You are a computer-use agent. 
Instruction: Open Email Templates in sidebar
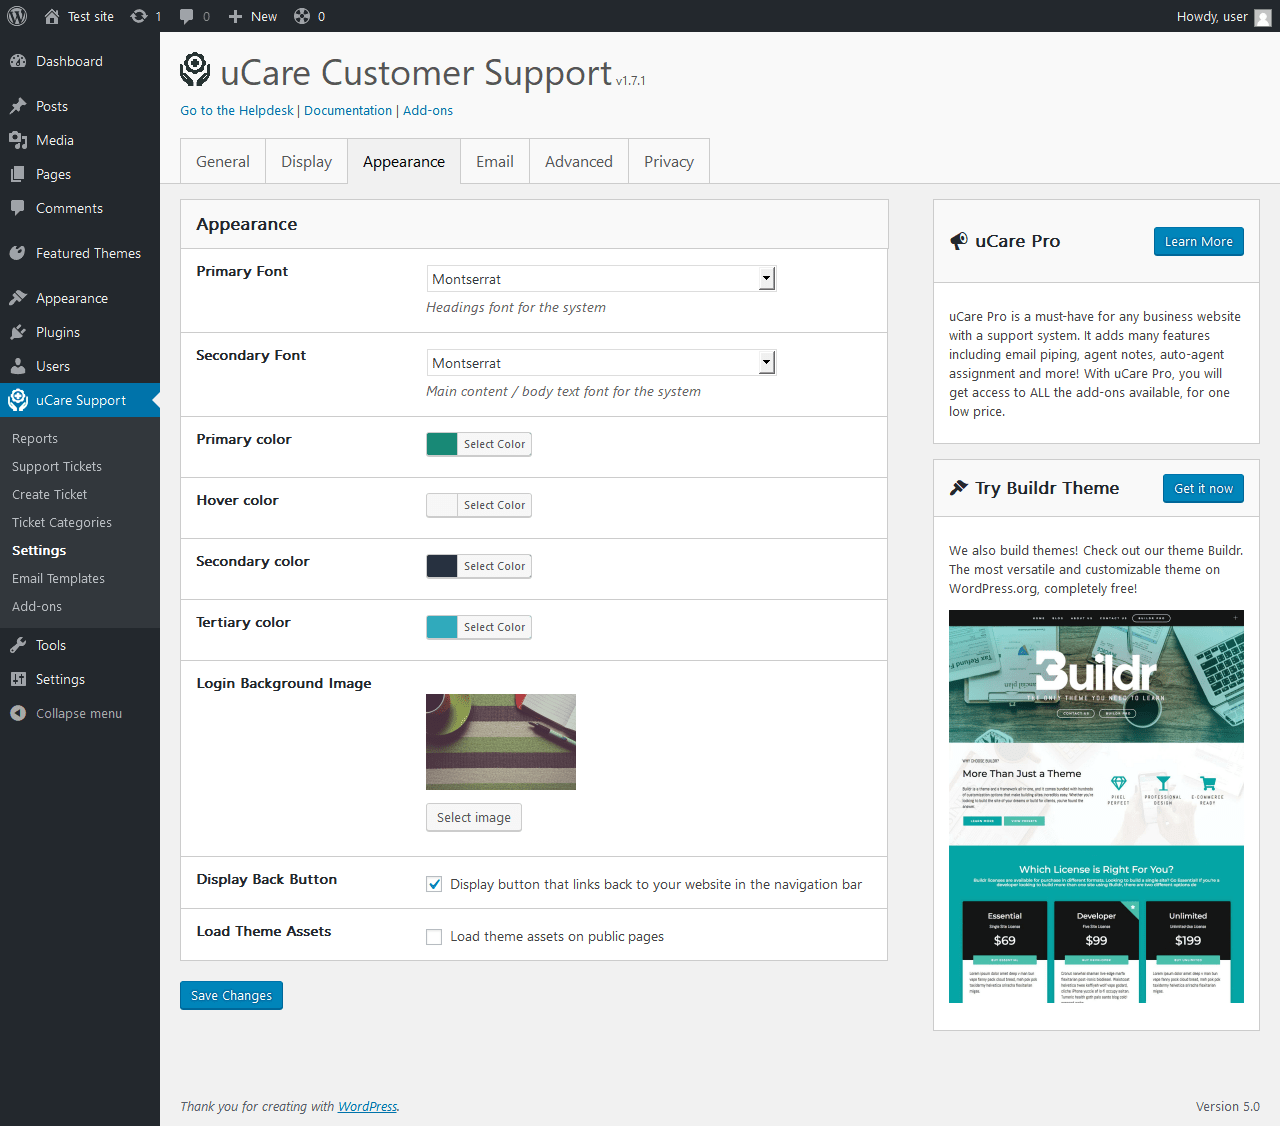click(58, 579)
